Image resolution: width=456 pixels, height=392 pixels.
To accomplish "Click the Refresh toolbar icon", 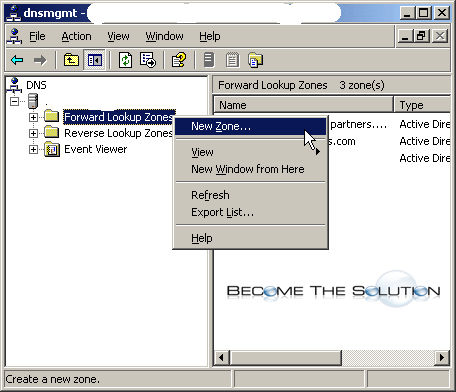I will pos(125,60).
